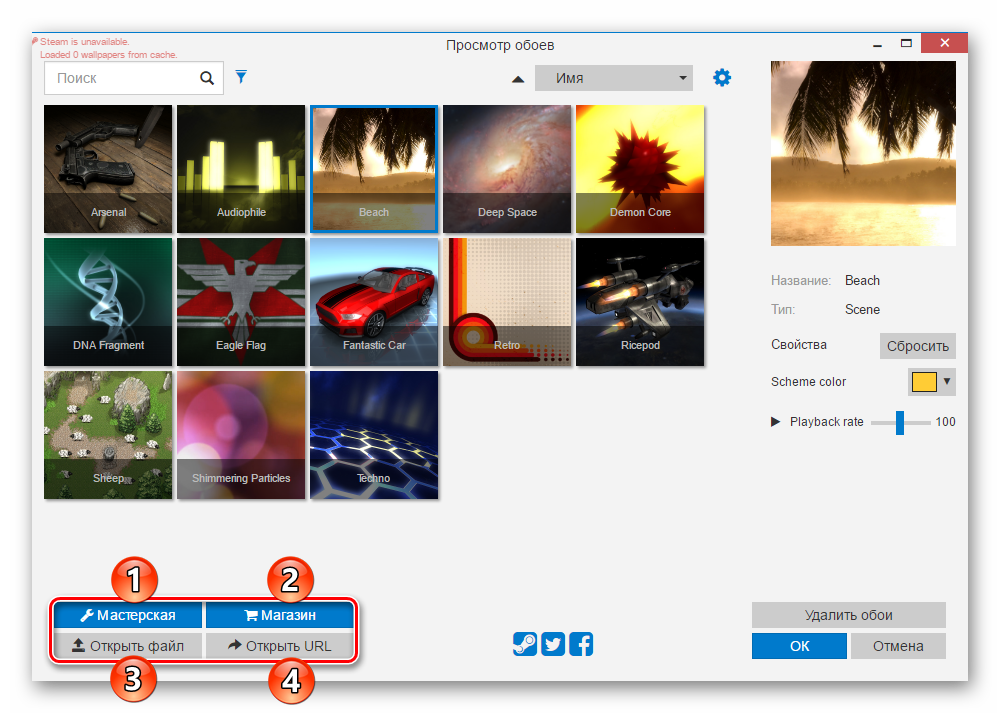Open the Steam social icon
The width and height of the screenshot is (1000, 713).
point(525,644)
